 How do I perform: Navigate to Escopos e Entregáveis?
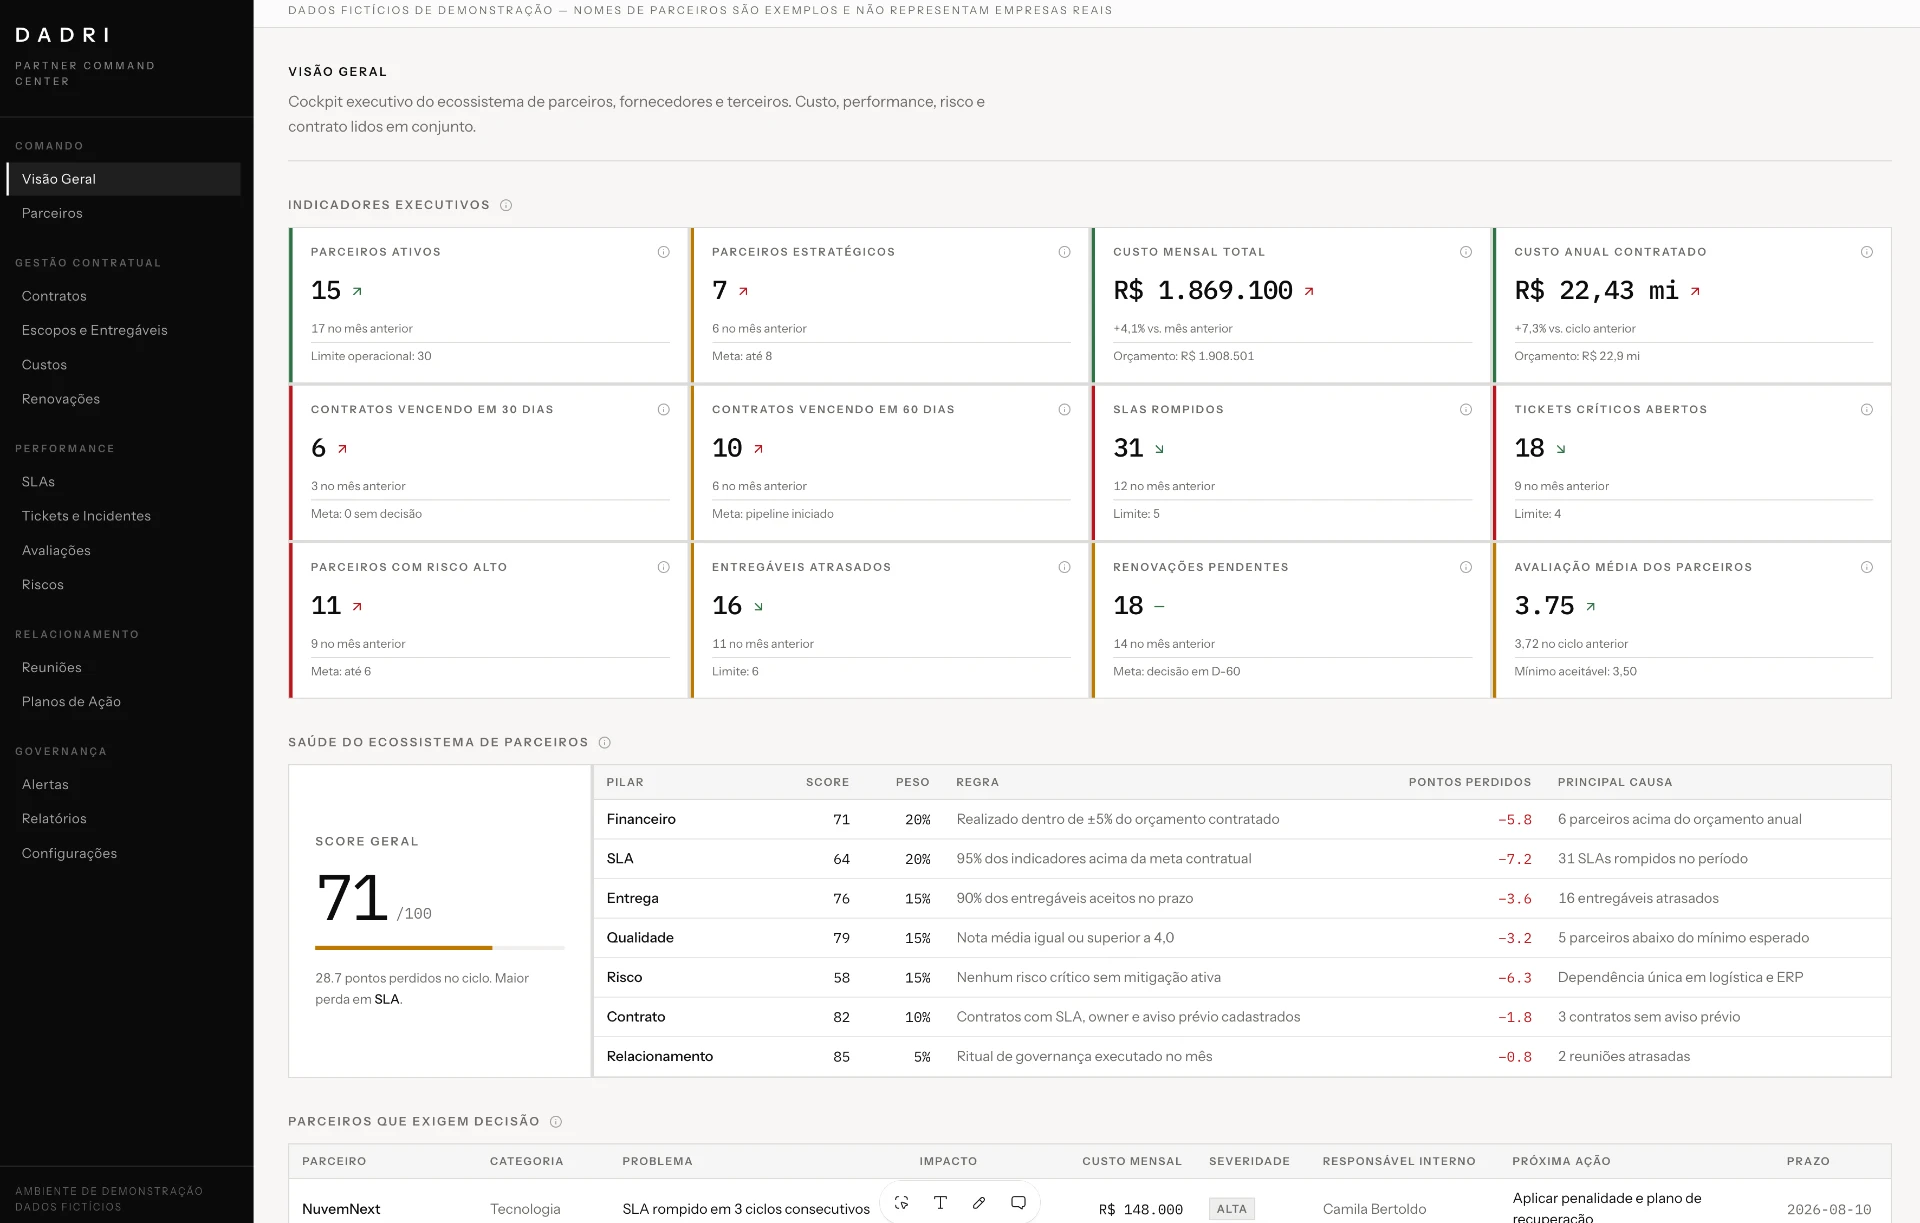click(x=123, y=330)
